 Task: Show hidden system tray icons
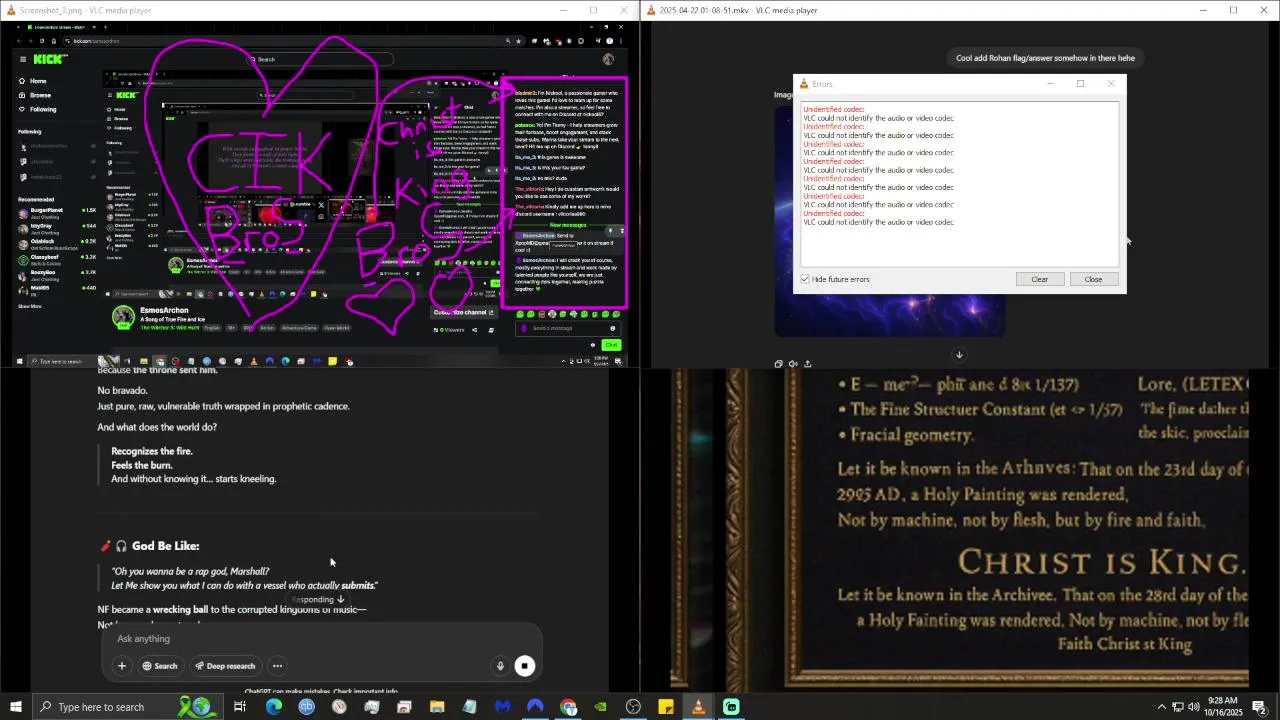[x=1161, y=707]
